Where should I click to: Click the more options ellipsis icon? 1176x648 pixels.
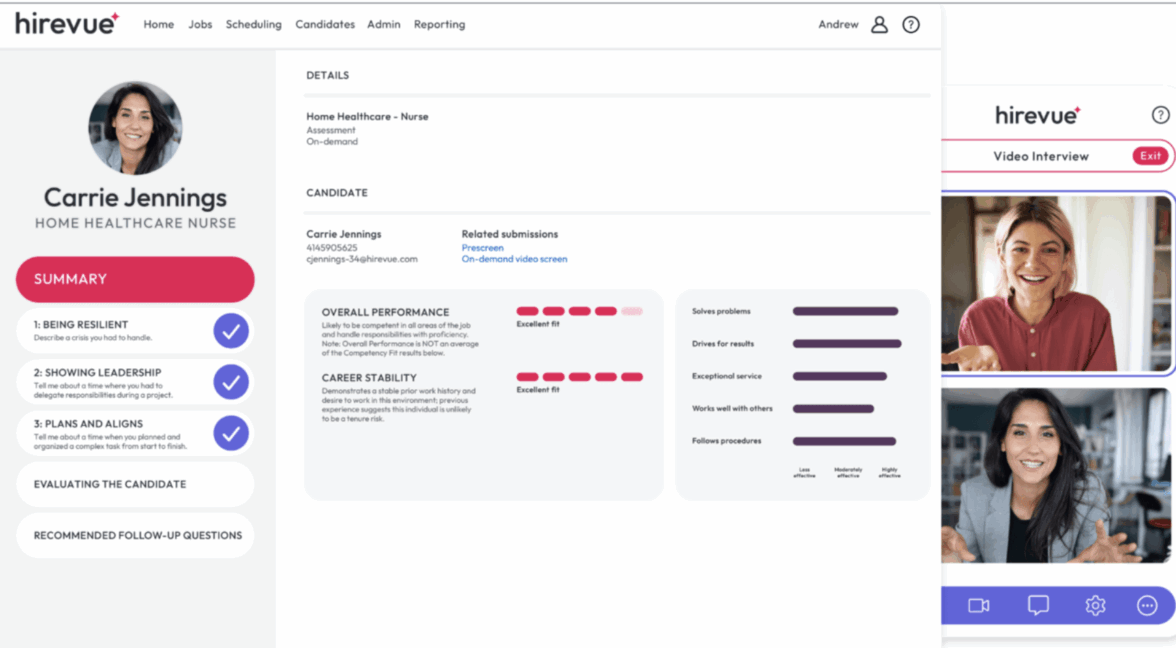pos(1147,605)
